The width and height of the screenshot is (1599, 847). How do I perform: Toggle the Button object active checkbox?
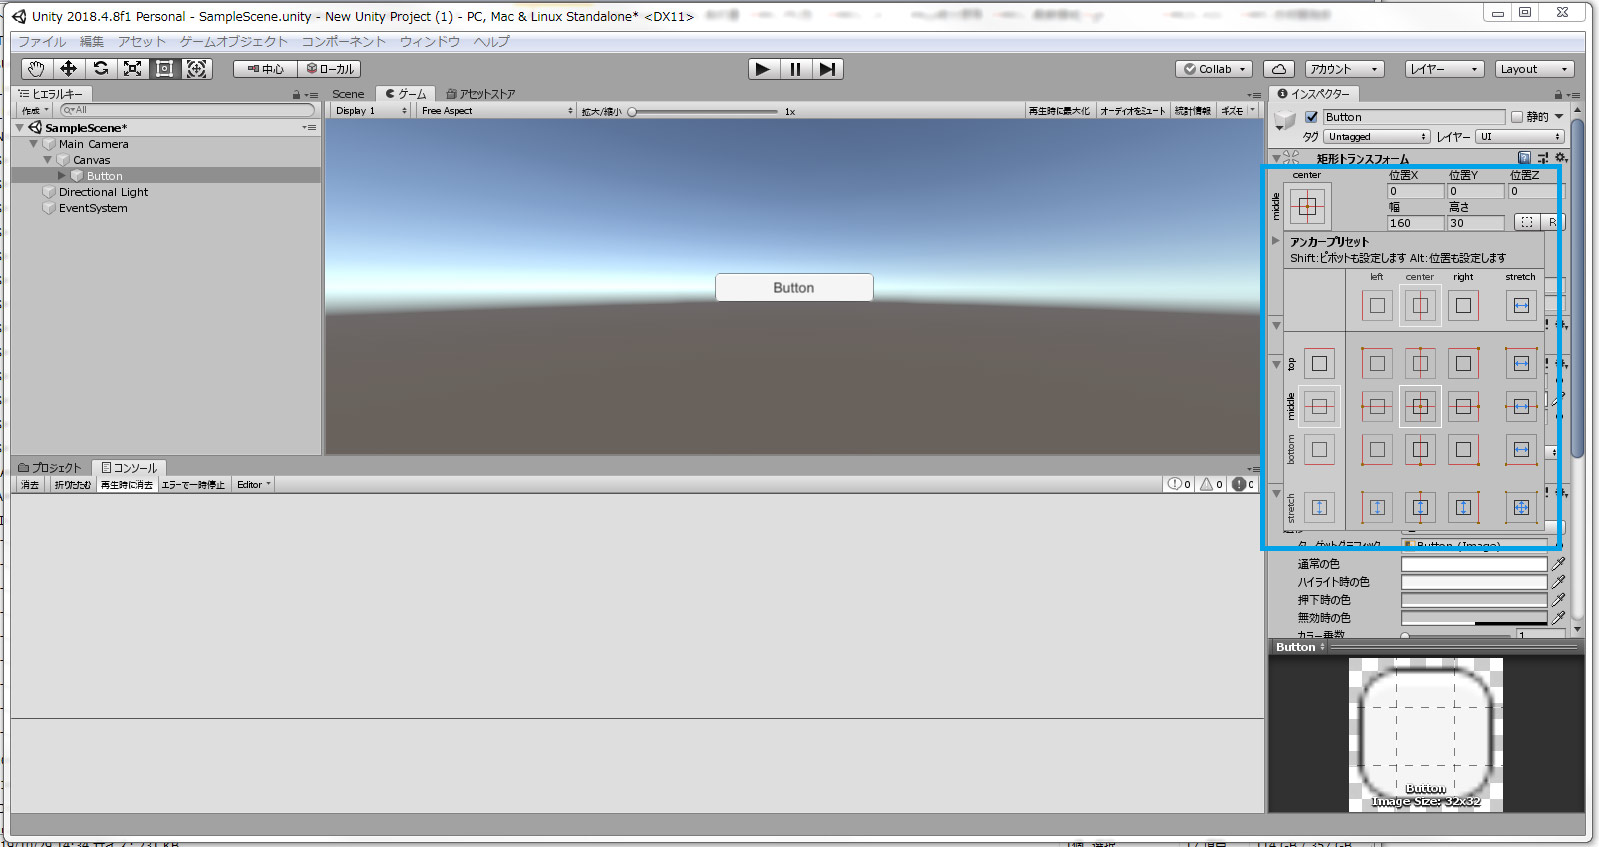point(1311,117)
